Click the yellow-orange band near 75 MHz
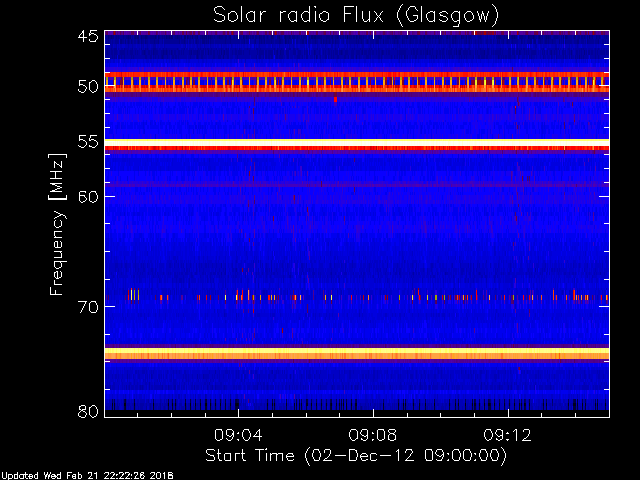Image resolution: width=640 pixels, height=480 pixels. 357,353
